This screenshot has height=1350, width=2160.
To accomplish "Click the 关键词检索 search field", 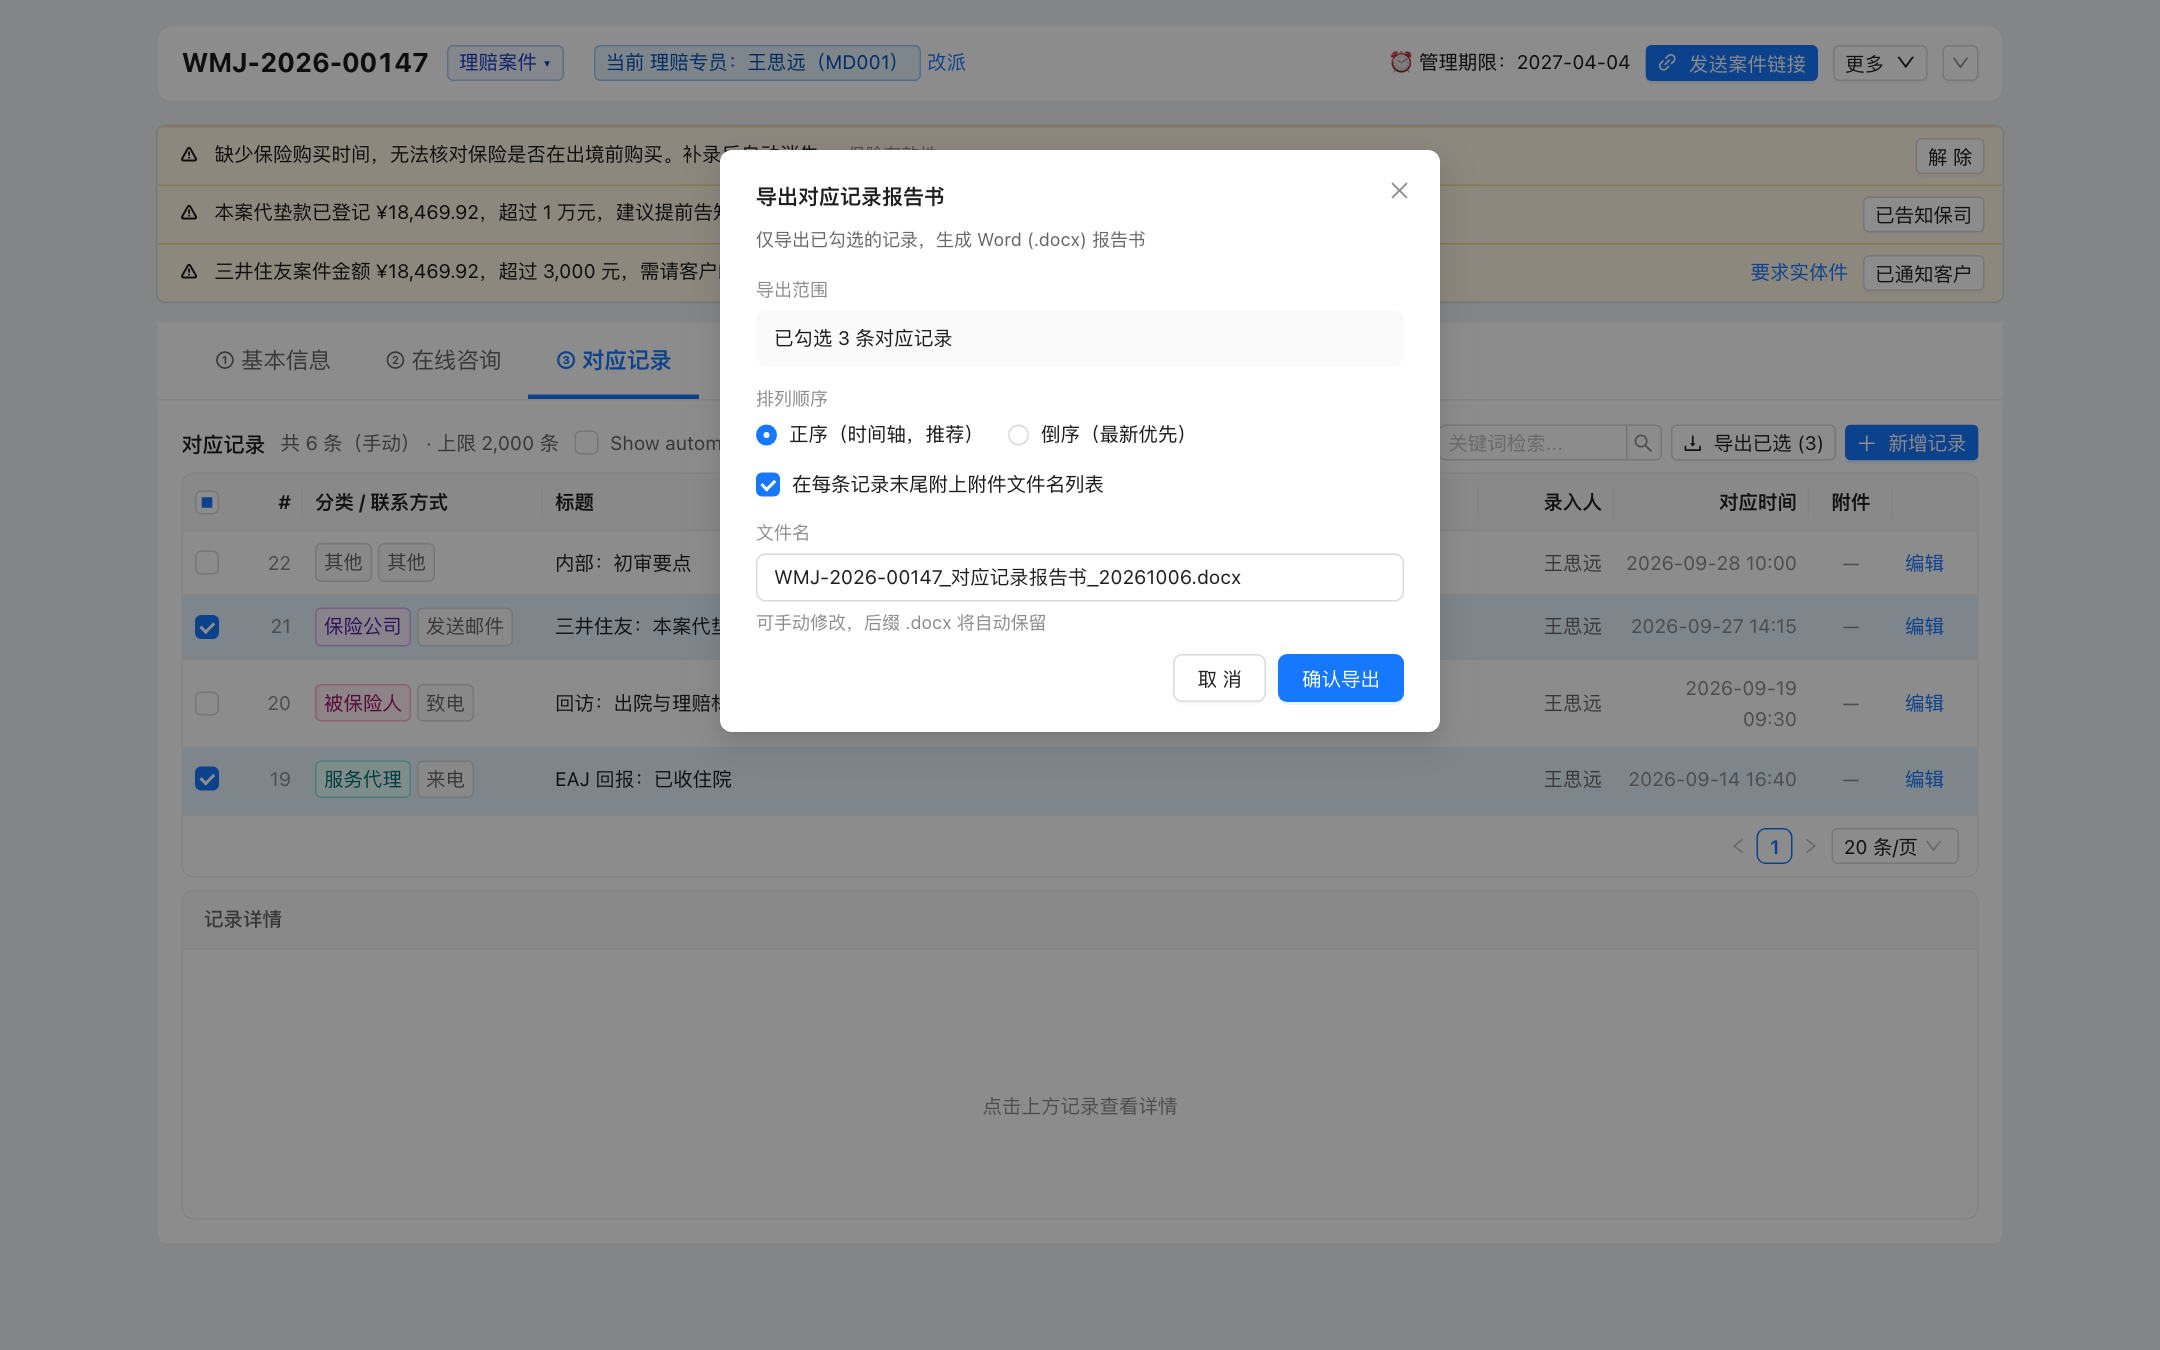I will pyautogui.click(x=1533, y=443).
